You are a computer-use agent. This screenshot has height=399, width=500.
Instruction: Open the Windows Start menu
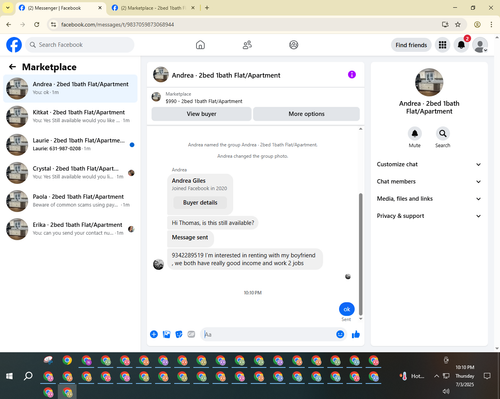point(9,376)
